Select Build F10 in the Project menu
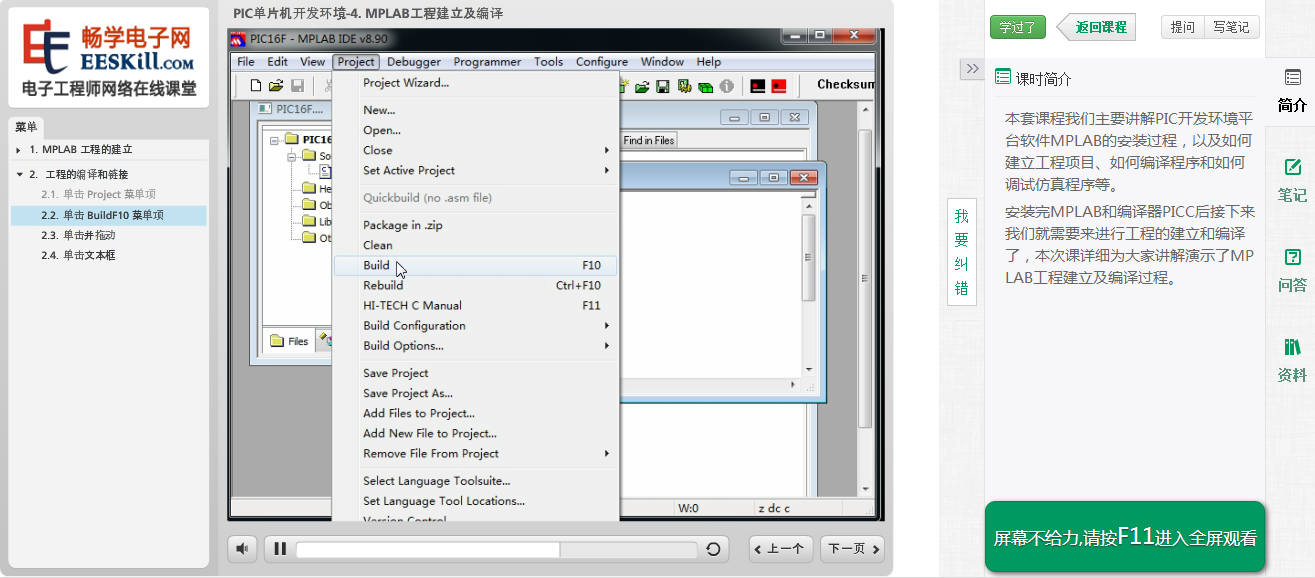This screenshot has height=578, width=1315. tap(475, 265)
